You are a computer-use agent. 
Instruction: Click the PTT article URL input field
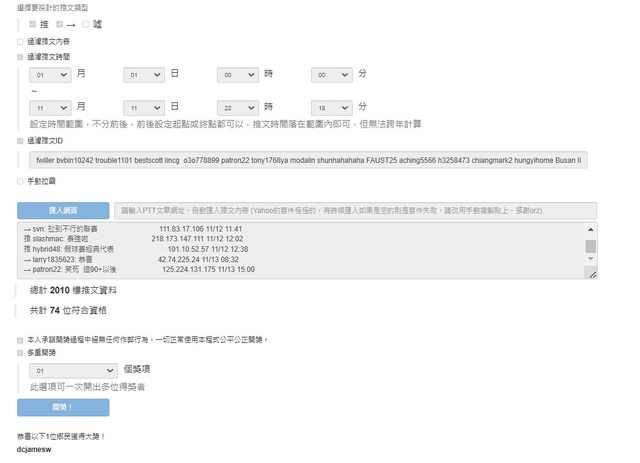pyautogui.click(x=355, y=210)
